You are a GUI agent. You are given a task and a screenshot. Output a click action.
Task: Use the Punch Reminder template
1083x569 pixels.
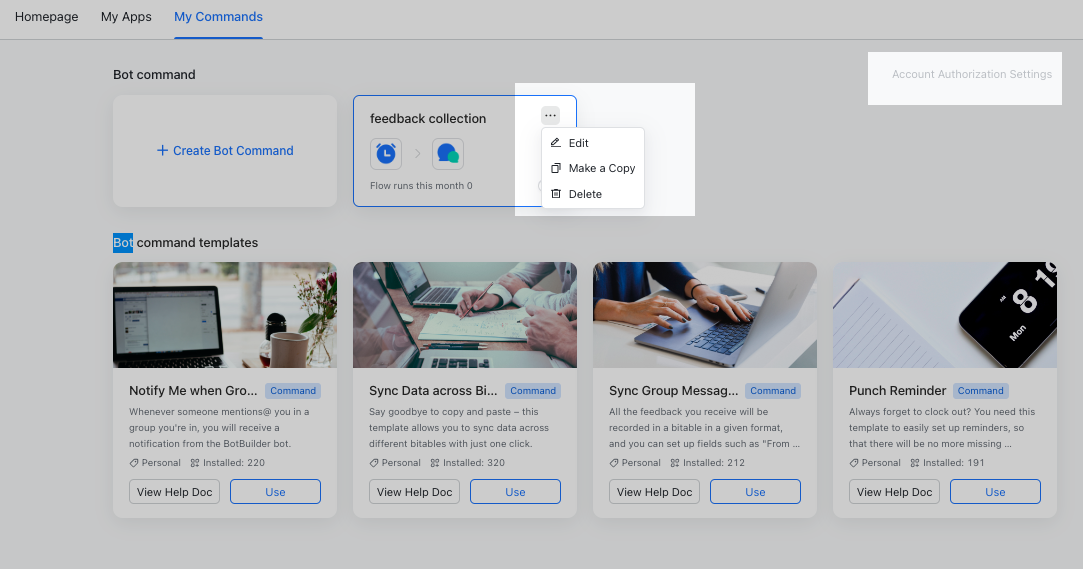[x=995, y=492]
